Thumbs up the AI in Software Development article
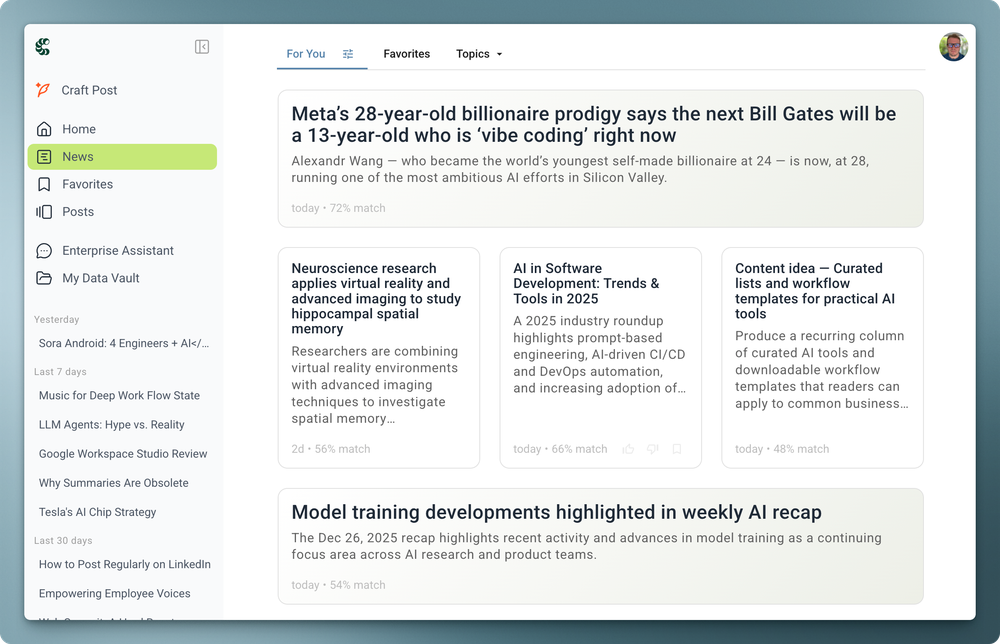Image resolution: width=1000 pixels, height=644 pixels. point(628,449)
